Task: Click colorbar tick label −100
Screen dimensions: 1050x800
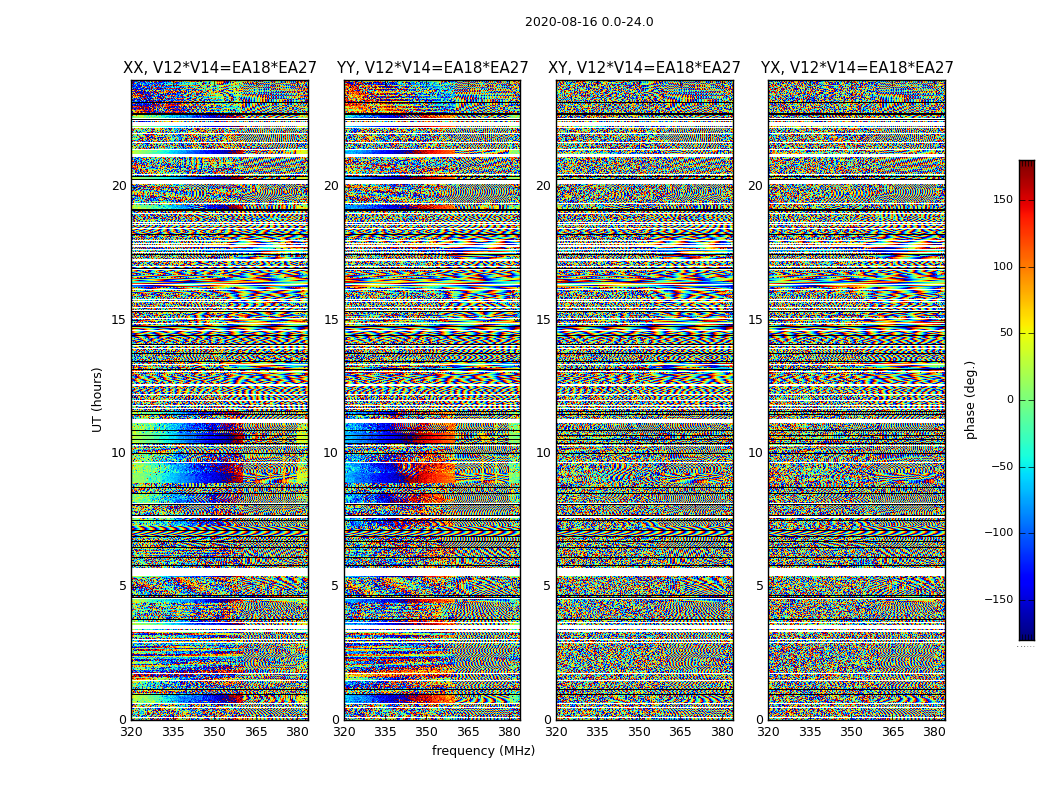Action: tap(998, 533)
